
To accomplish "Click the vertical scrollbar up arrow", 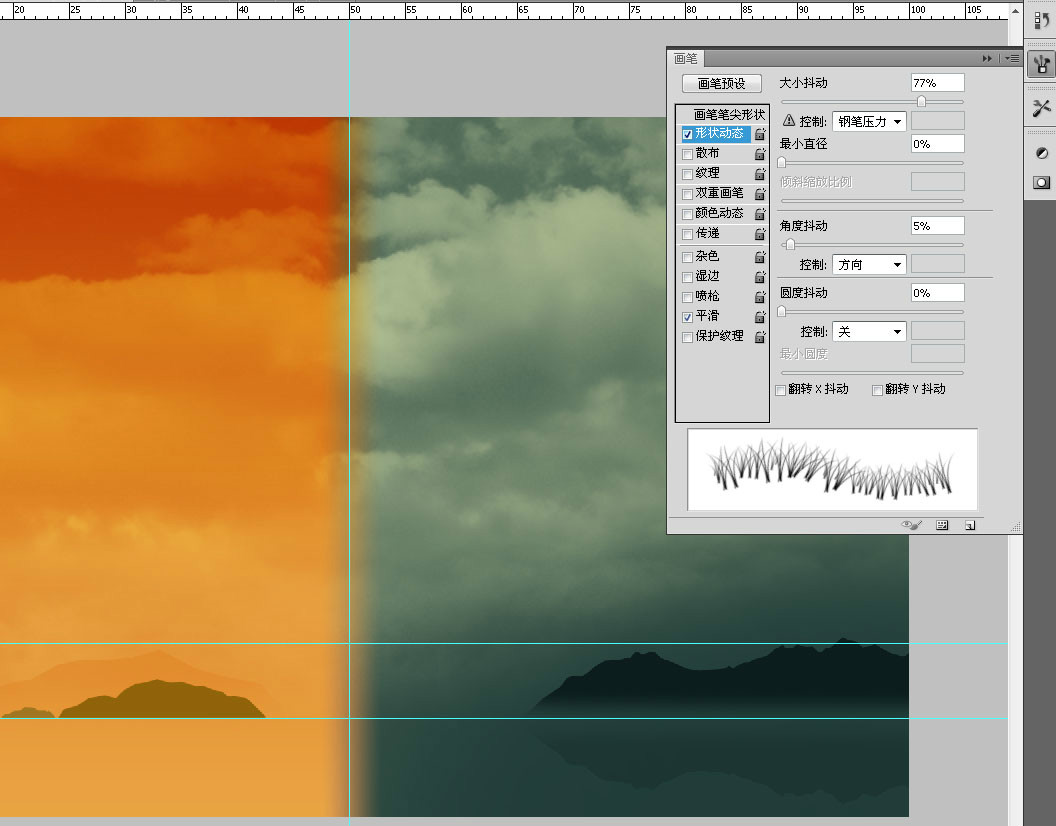I will click(x=1015, y=11).
